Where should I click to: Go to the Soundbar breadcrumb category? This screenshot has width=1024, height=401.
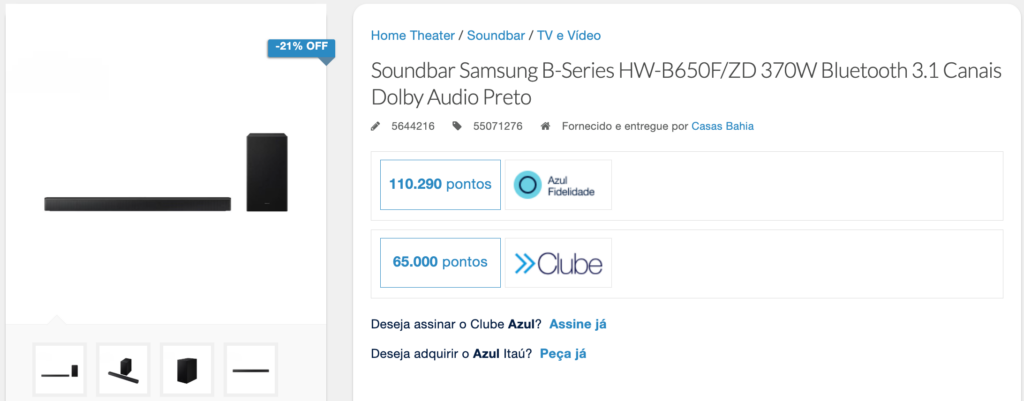point(496,35)
